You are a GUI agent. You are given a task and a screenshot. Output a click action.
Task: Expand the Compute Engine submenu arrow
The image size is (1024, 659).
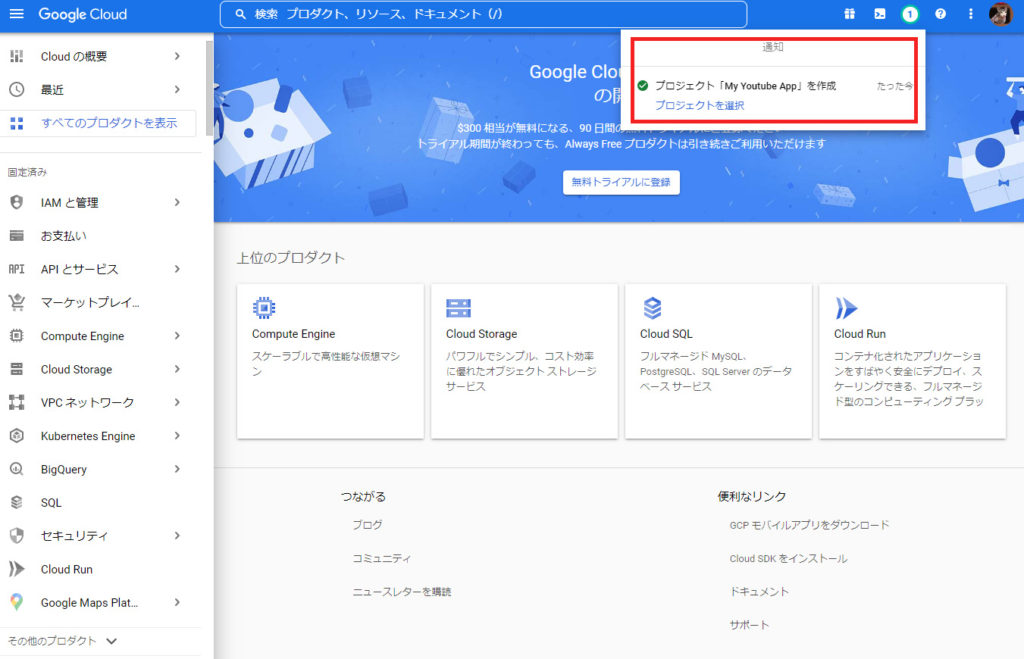177,336
